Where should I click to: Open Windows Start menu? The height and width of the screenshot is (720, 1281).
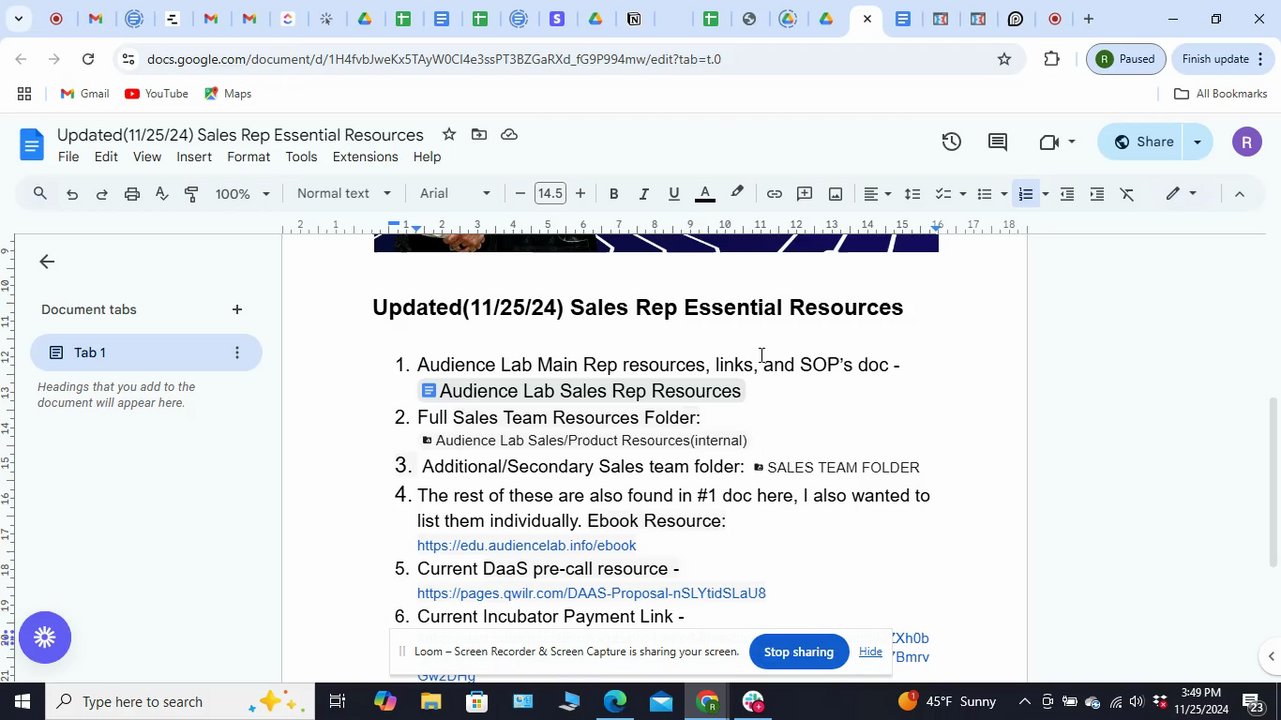tap(22, 701)
